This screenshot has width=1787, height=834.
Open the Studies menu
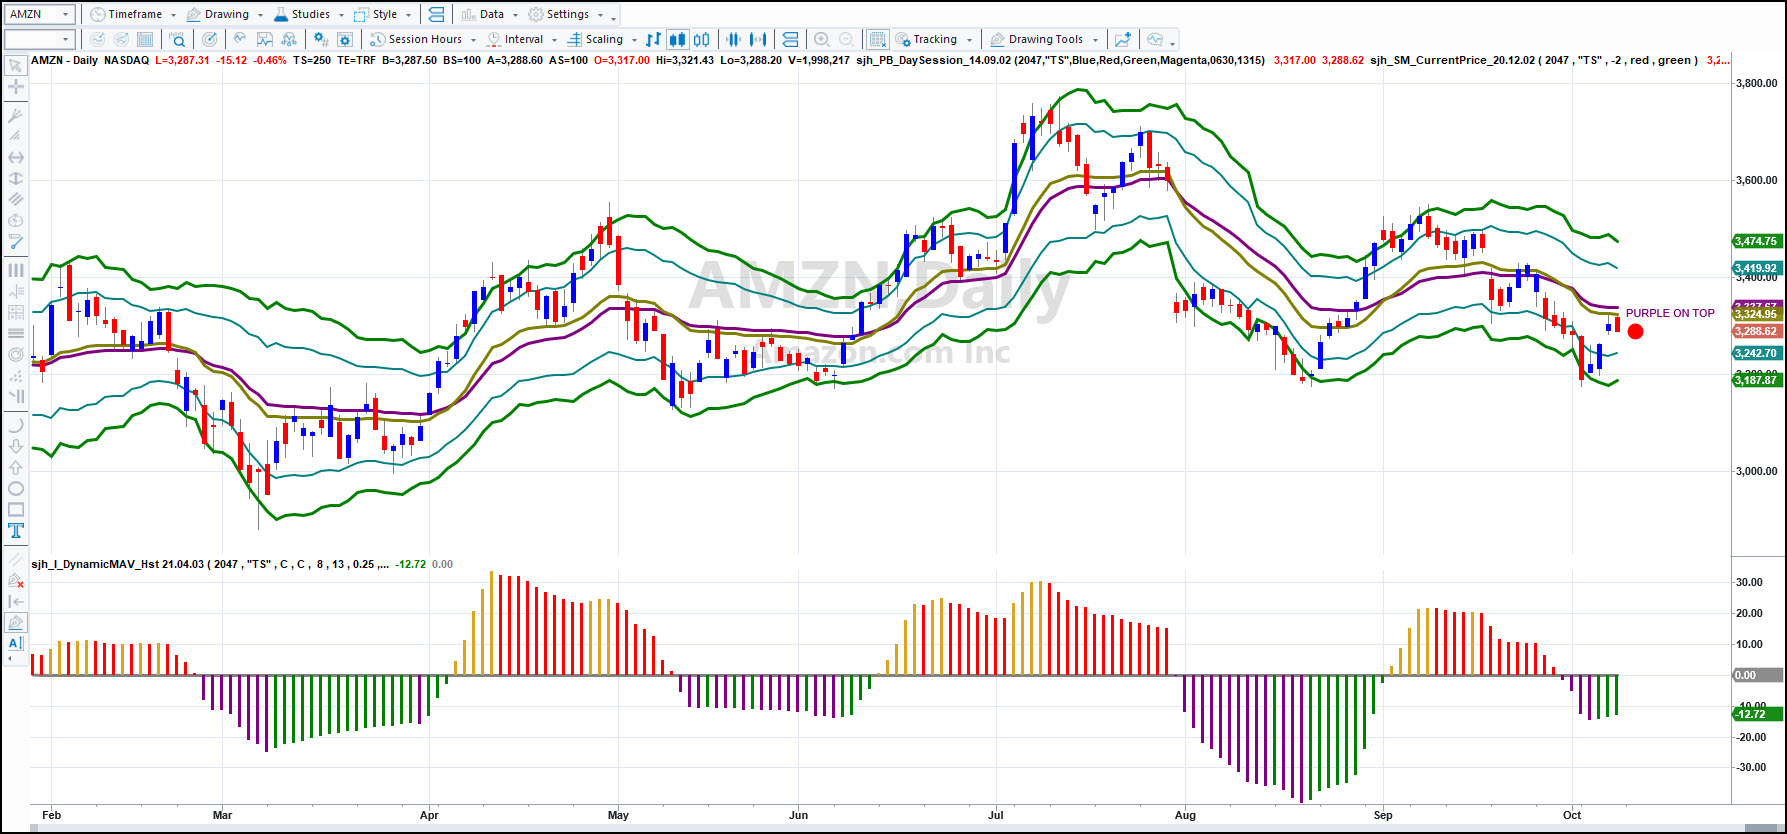308,14
